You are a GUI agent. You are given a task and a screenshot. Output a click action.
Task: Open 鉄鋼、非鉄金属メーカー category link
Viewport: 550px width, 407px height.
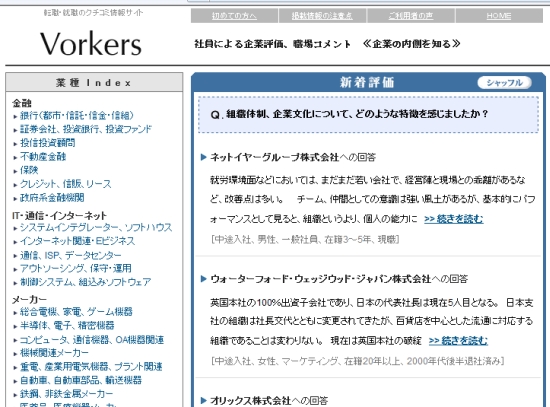tap(66, 394)
